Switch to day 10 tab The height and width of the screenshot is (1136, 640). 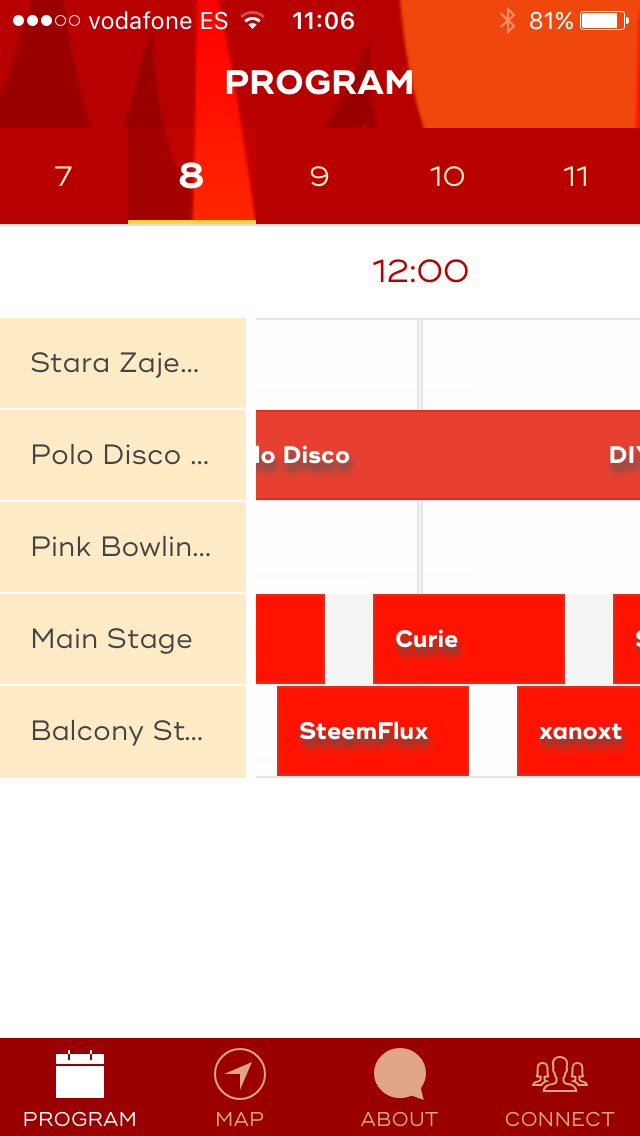447,177
